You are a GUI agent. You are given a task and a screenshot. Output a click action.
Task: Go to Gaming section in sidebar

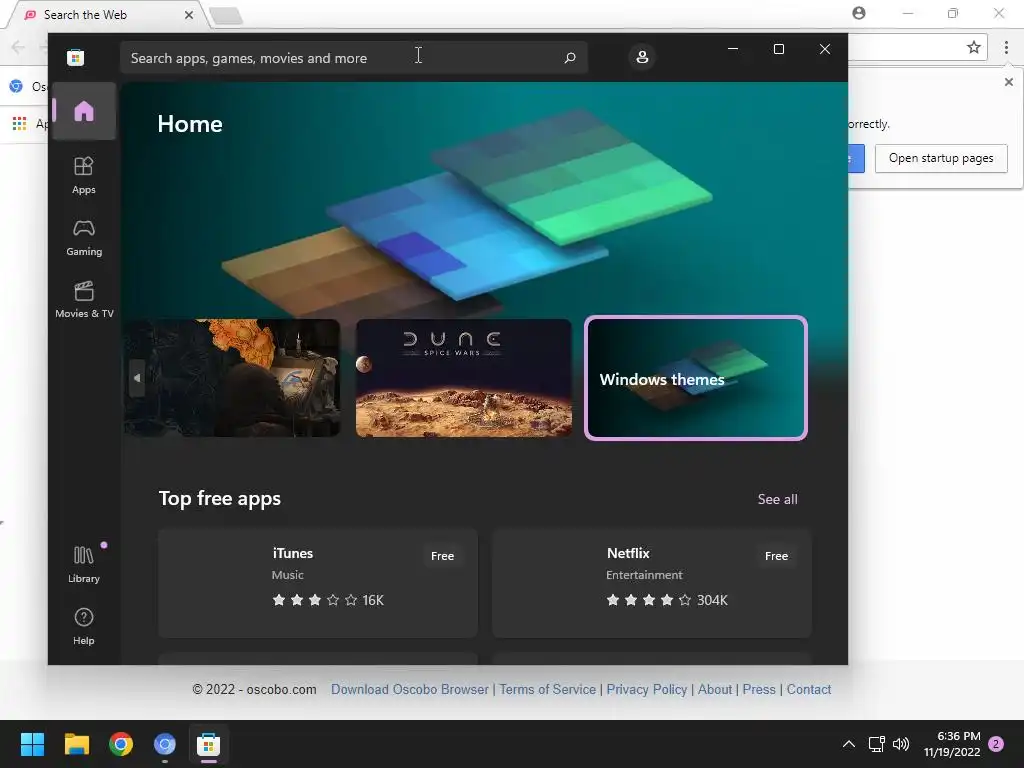tap(84, 237)
